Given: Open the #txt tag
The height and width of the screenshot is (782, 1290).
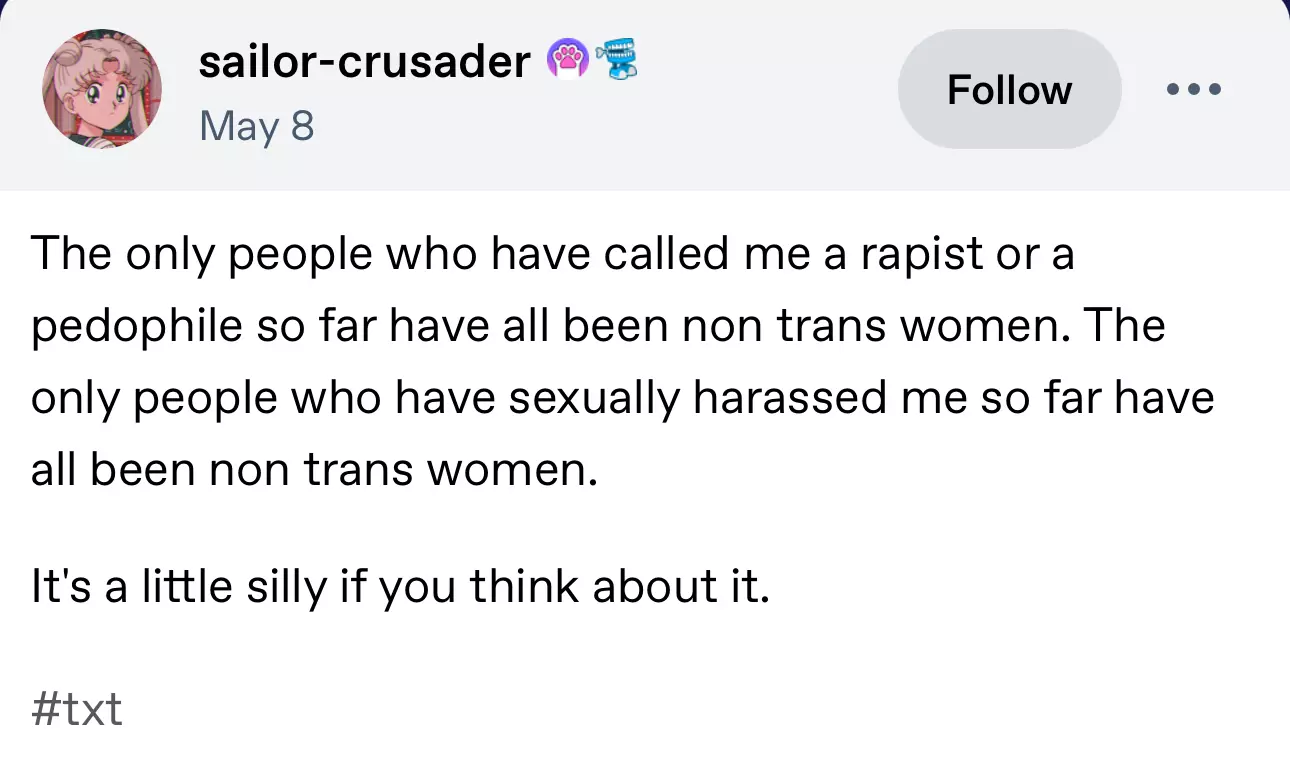Looking at the screenshot, I should (x=77, y=709).
